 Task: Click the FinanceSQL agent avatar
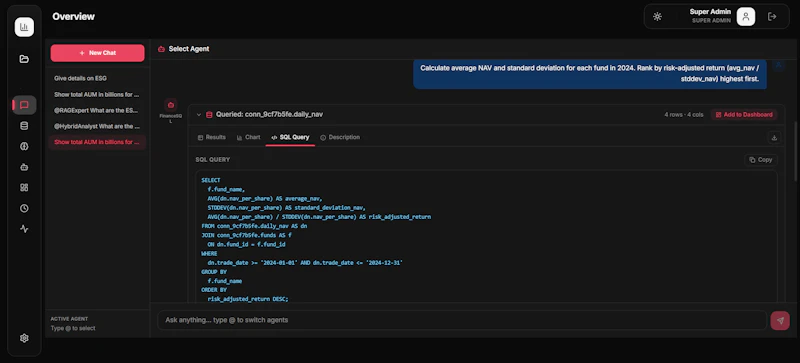coord(171,105)
